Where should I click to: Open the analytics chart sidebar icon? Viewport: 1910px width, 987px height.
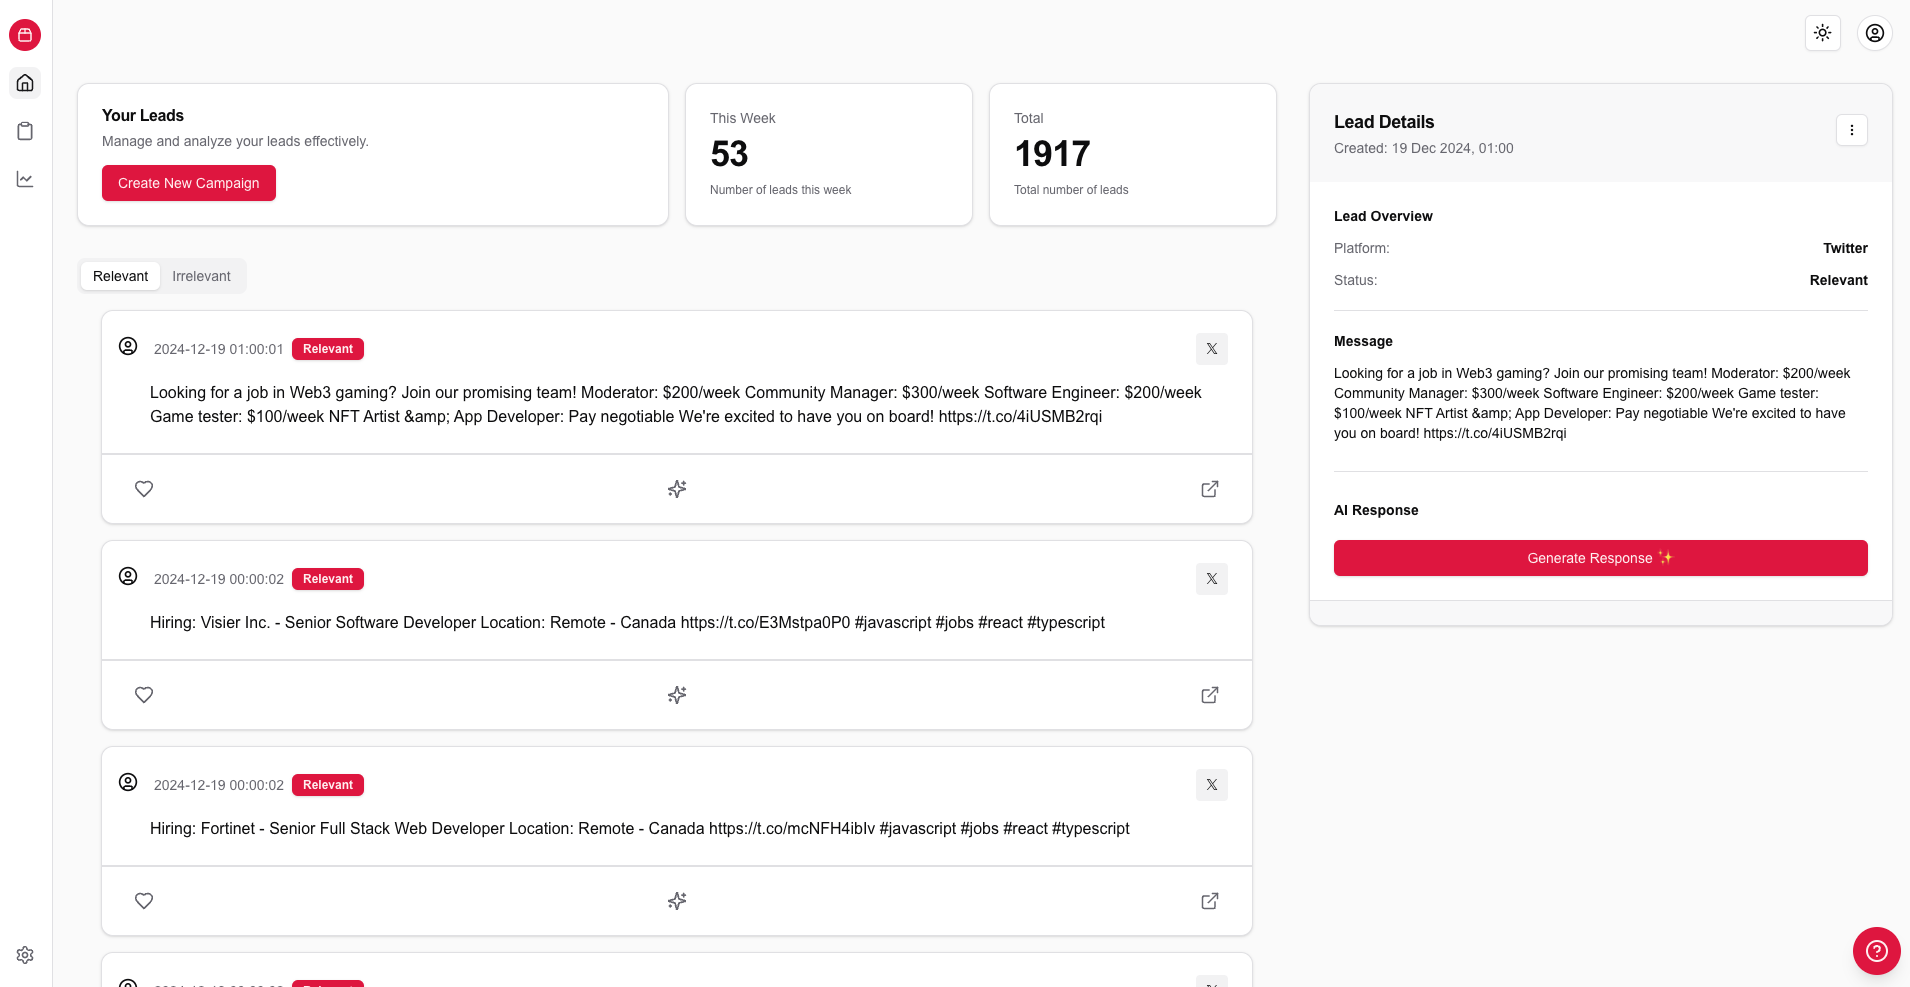[25, 179]
